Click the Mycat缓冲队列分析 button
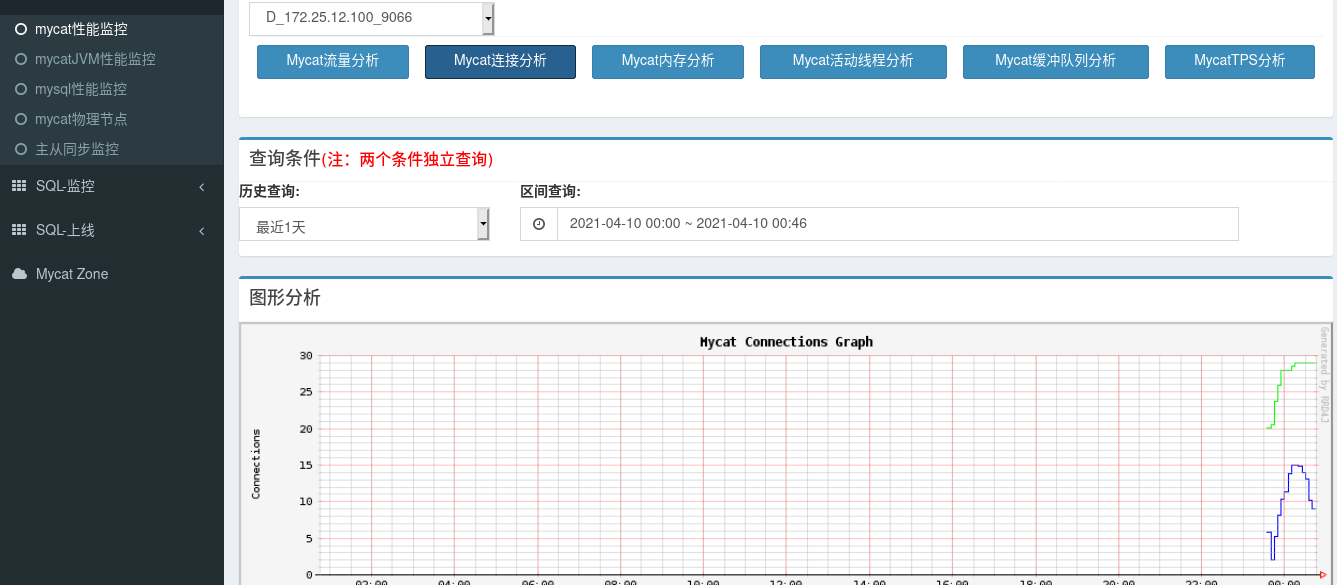Screen dimensions: 1337x585 (x=1056, y=61)
